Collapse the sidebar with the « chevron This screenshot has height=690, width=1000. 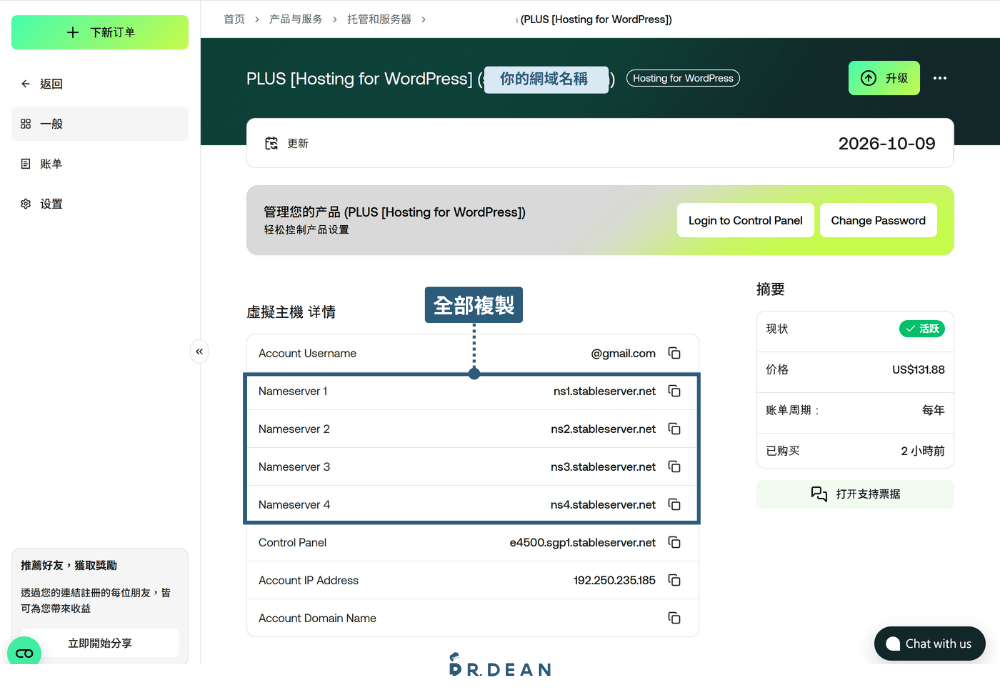click(x=200, y=351)
